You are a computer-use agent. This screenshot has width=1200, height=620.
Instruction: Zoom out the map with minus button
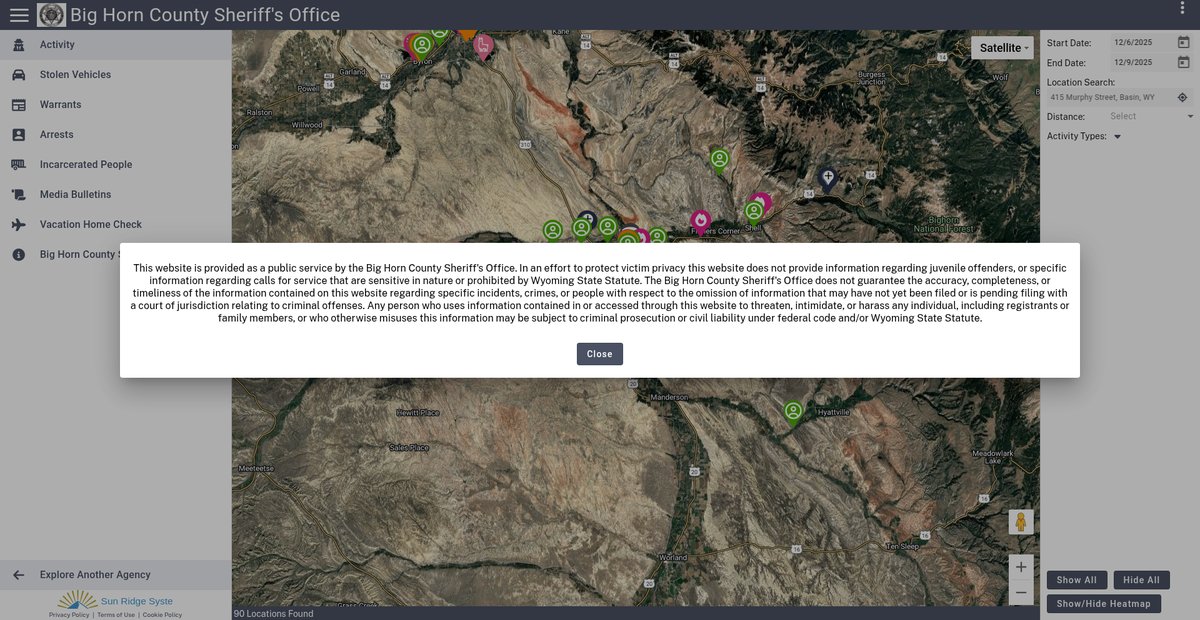[1021, 593]
